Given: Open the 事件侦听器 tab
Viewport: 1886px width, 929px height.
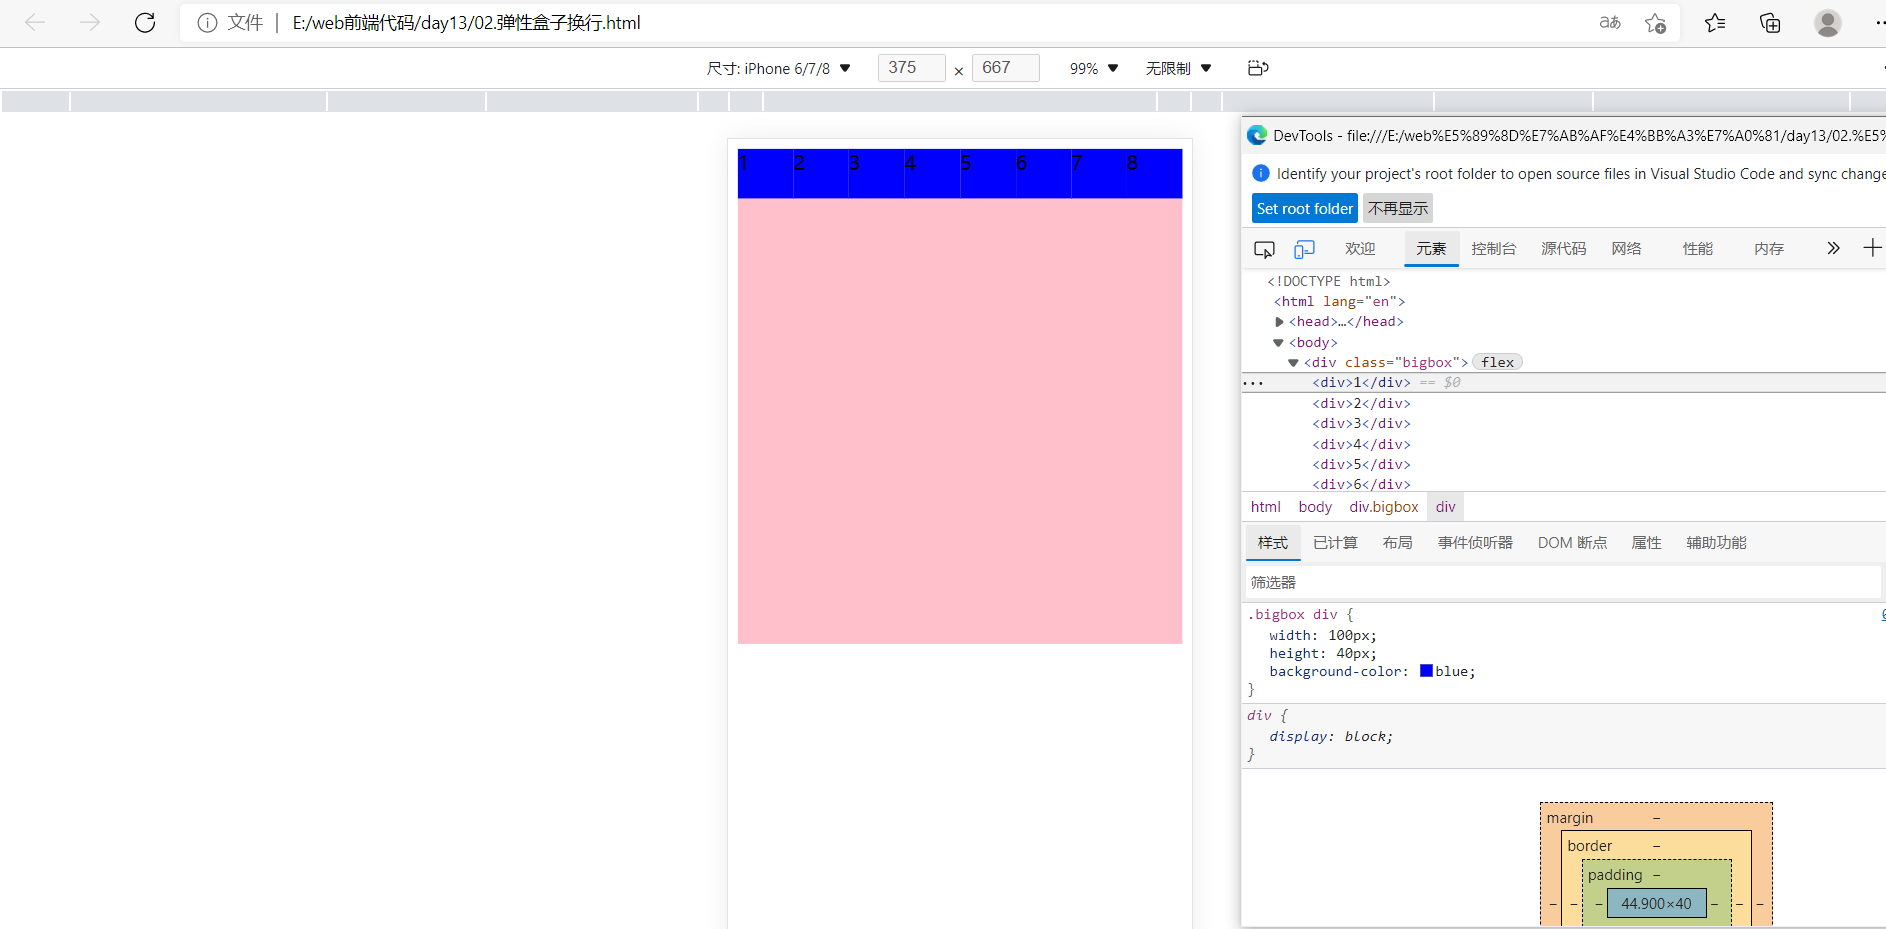Looking at the screenshot, I should tap(1475, 543).
